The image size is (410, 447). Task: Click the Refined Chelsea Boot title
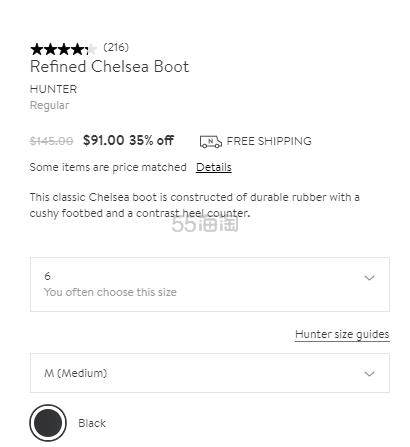110,66
